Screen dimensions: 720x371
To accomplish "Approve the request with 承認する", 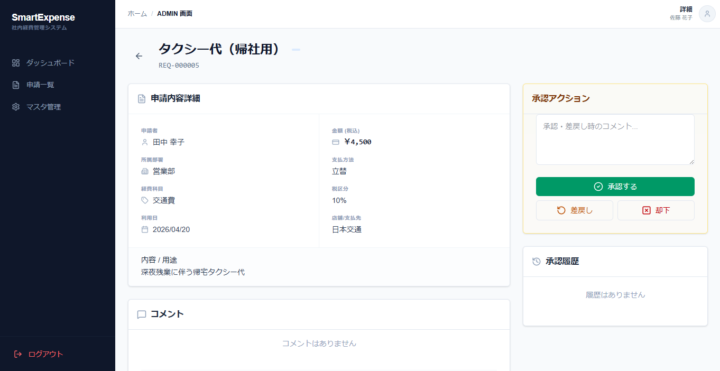I will click(615, 186).
